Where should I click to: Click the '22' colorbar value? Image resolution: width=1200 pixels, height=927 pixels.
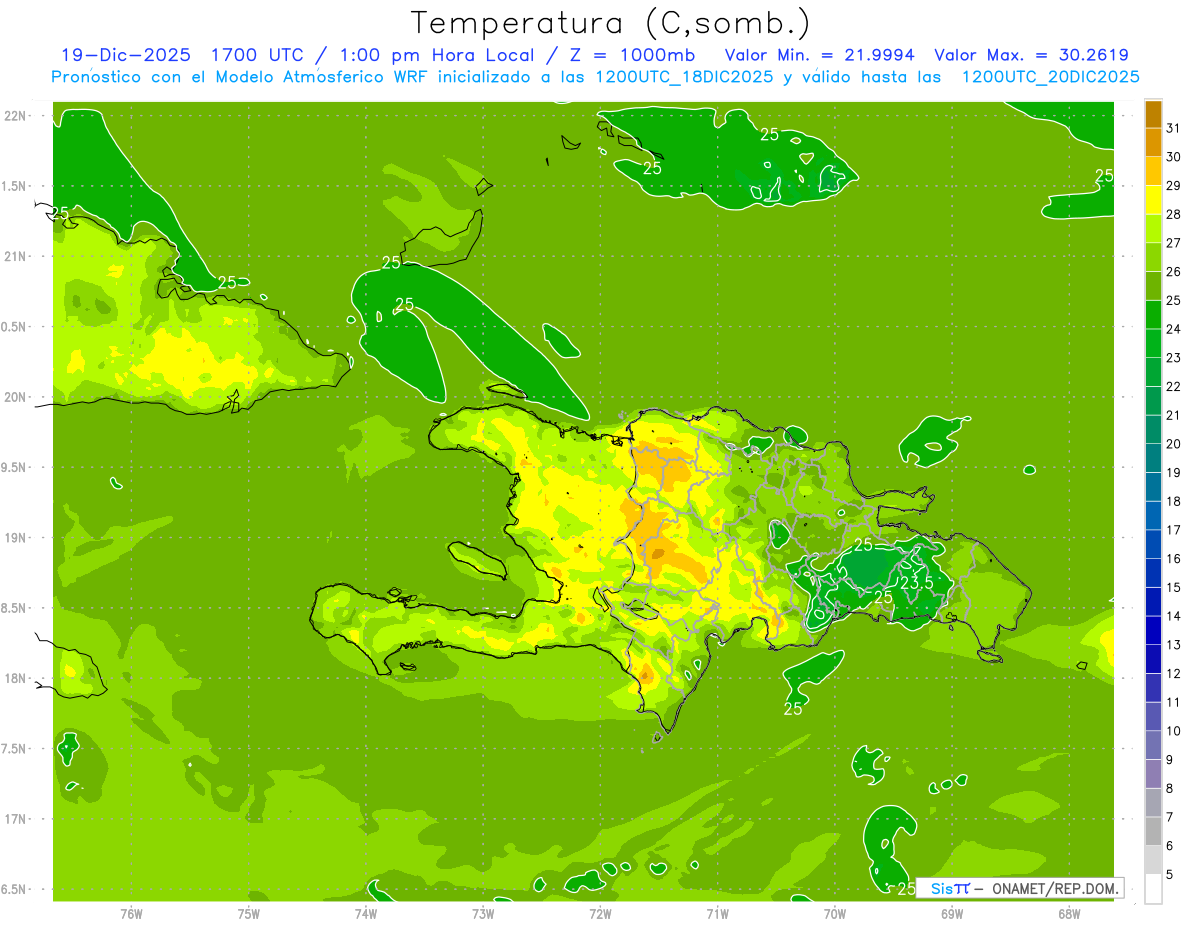coord(1174,387)
